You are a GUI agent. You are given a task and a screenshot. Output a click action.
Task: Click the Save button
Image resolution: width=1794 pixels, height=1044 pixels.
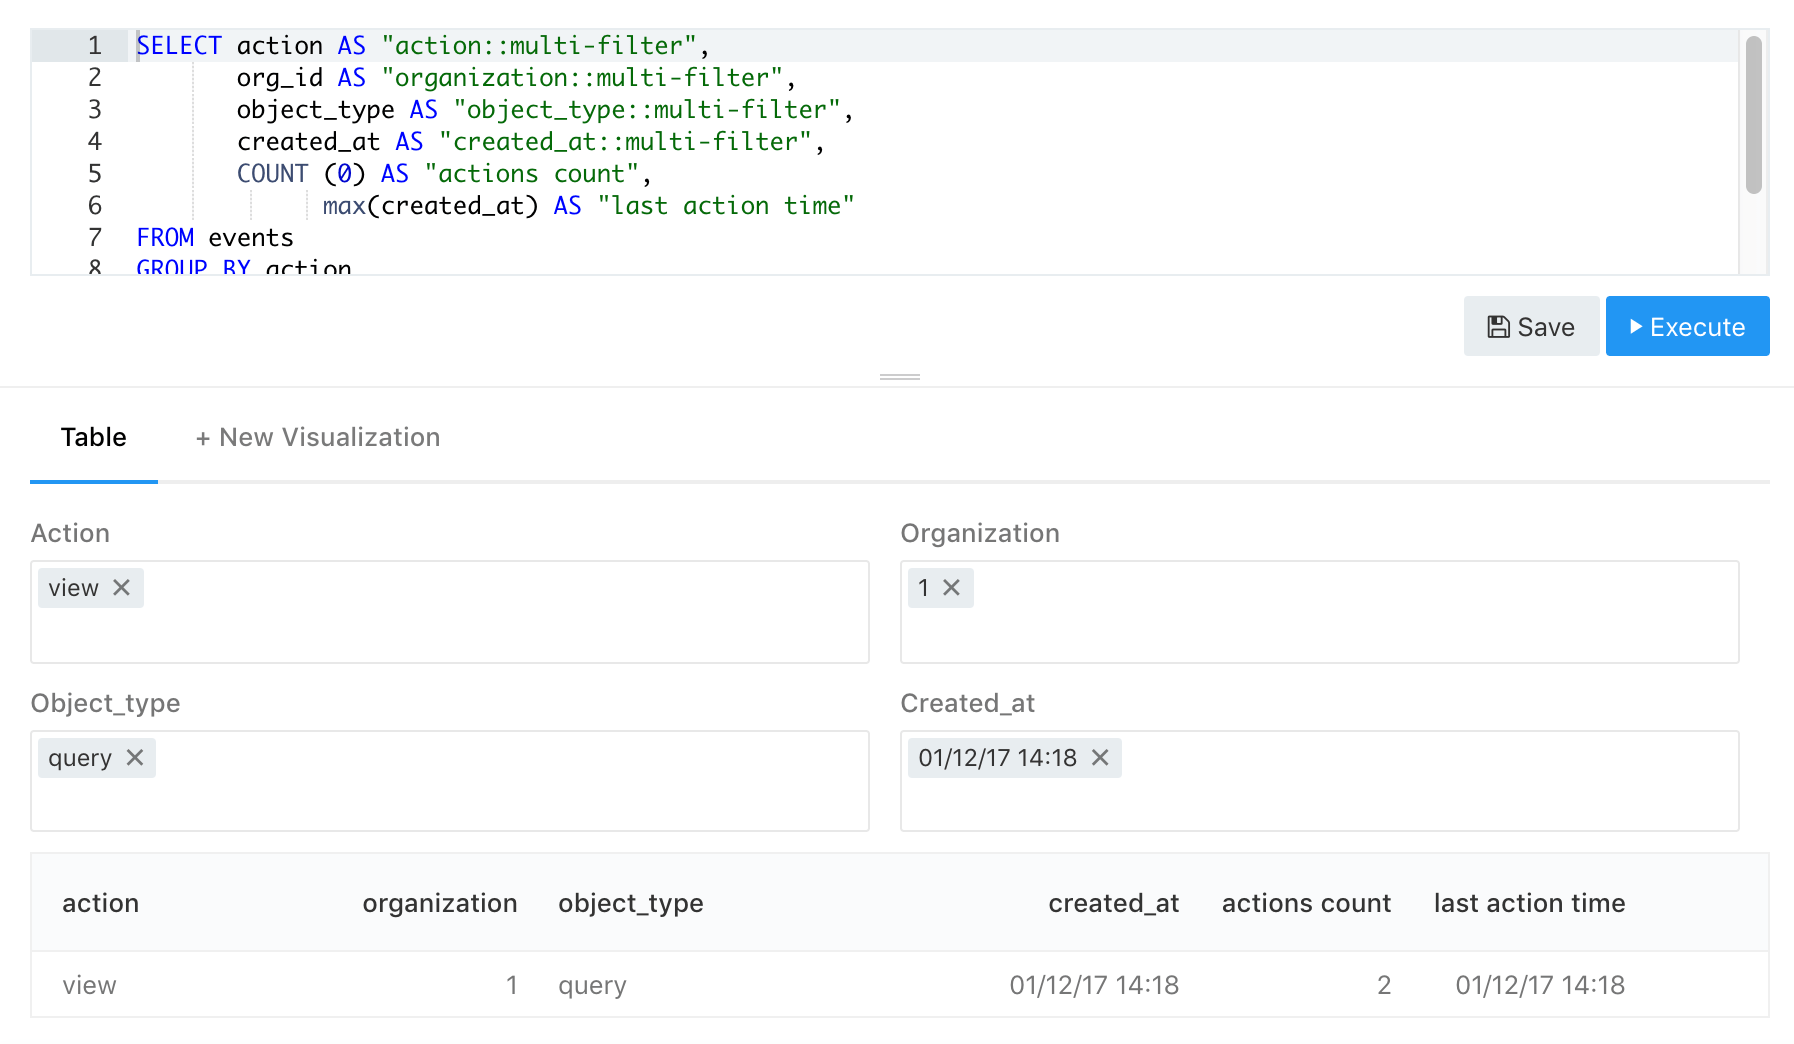click(1531, 326)
